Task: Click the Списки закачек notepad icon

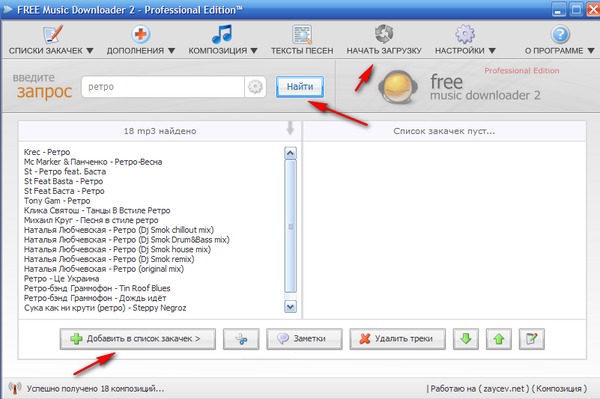Action: pyautogui.click(x=52, y=34)
